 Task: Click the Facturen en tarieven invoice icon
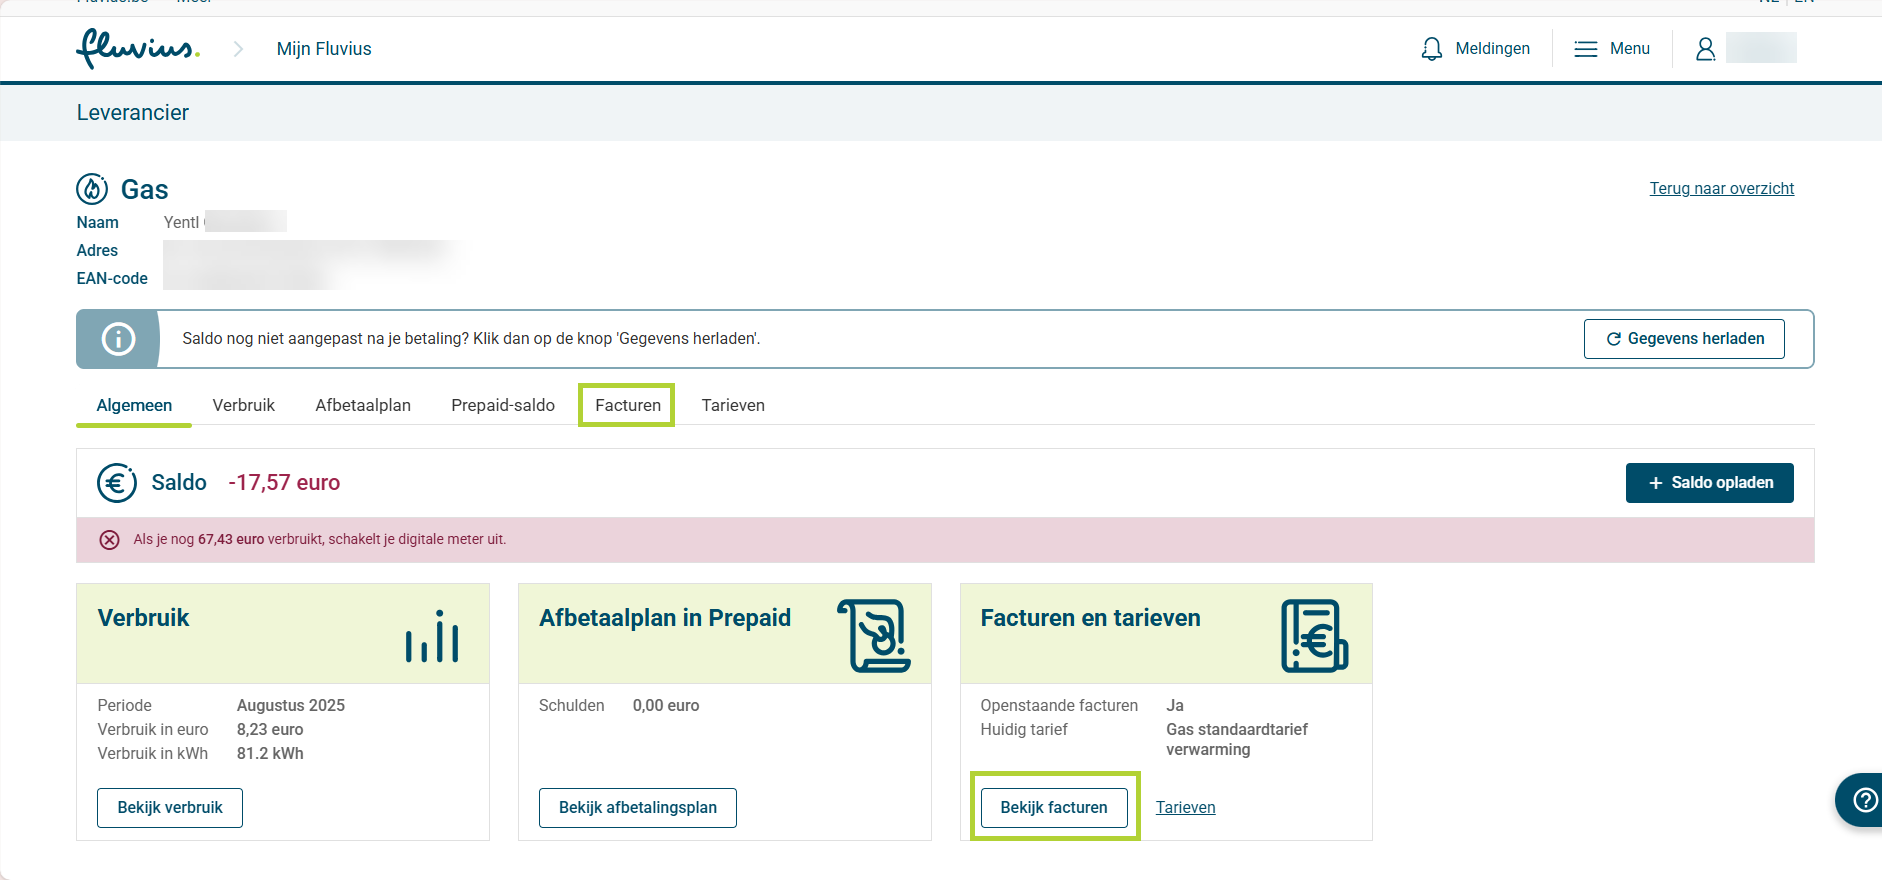1314,636
